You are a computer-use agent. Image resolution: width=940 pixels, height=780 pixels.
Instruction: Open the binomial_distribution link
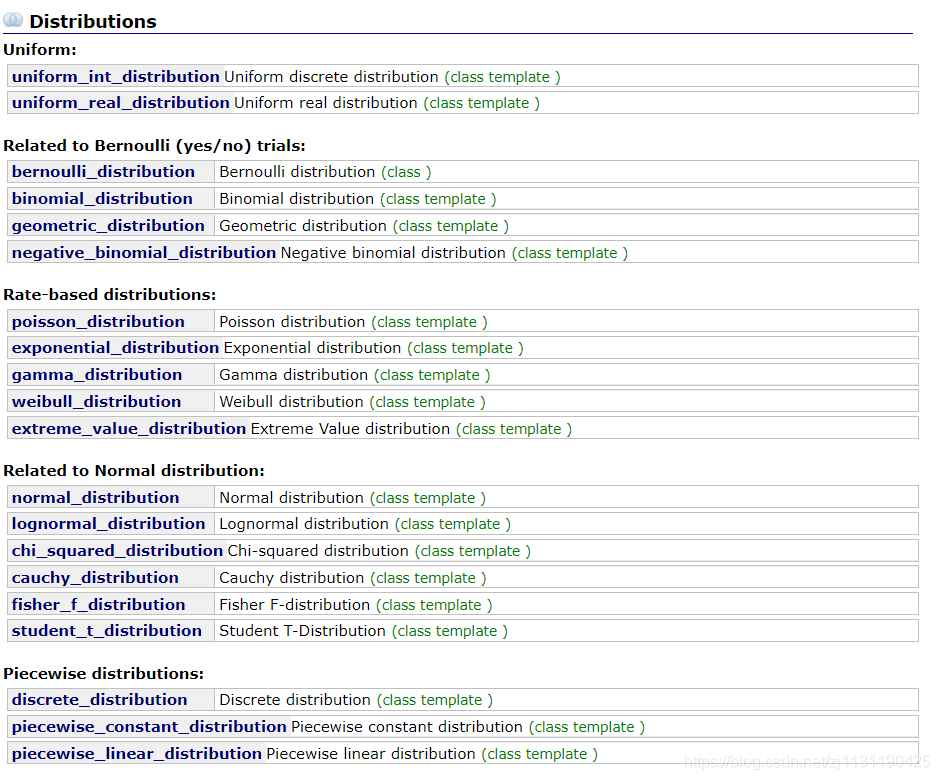pos(102,199)
